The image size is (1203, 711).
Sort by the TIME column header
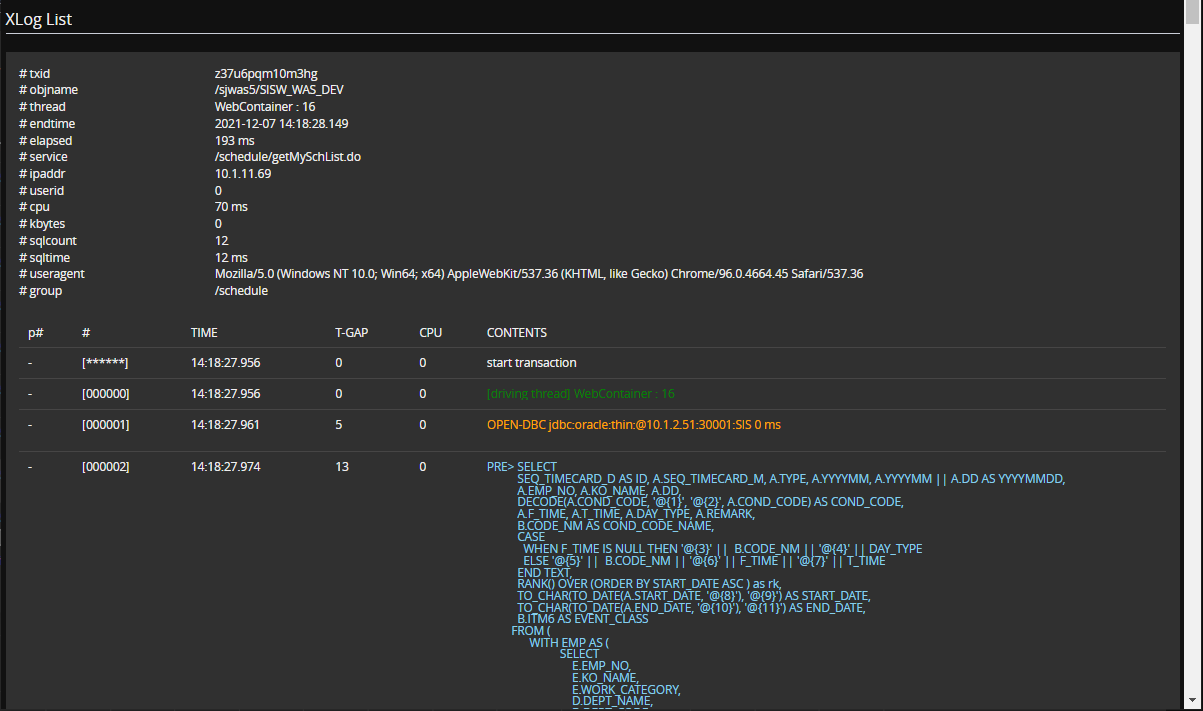tap(204, 332)
